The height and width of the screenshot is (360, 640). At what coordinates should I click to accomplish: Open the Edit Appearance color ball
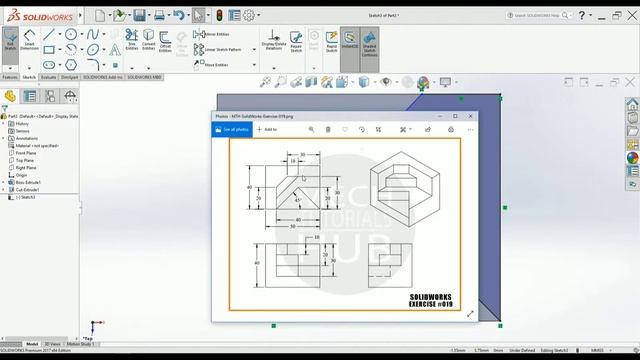pos(423,83)
